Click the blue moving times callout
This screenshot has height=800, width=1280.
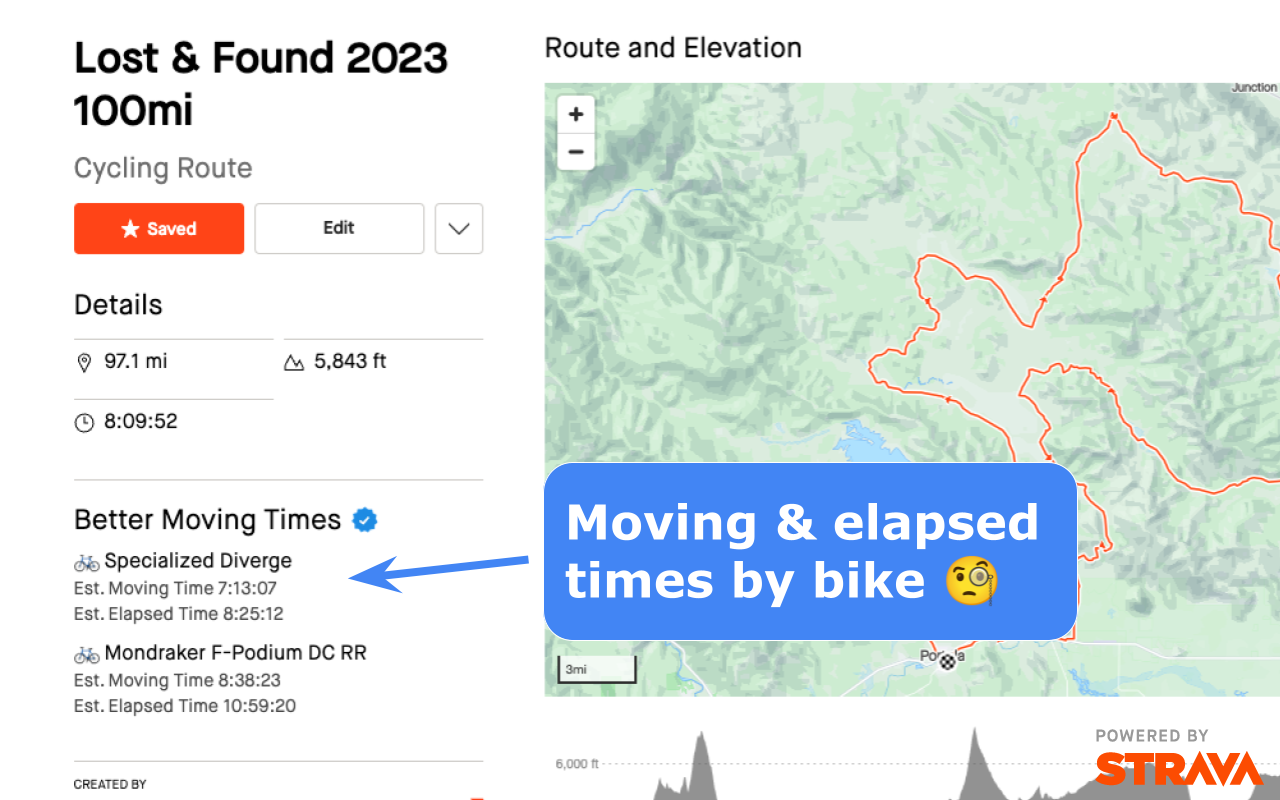pyautogui.click(x=810, y=551)
